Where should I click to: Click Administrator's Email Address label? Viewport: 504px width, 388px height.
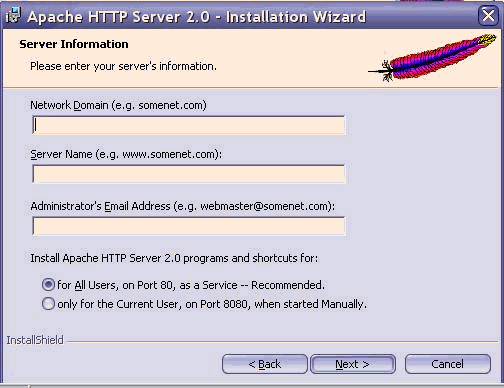tap(182, 206)
